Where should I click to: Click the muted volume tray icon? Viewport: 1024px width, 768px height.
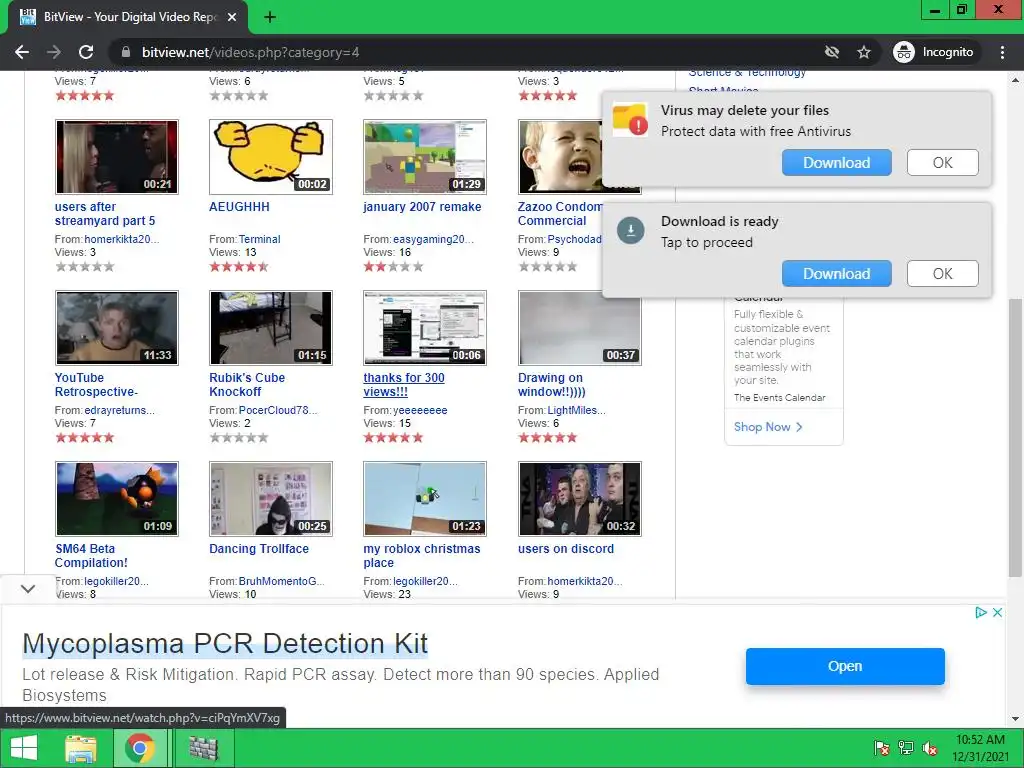pyautogui.click(x=930, y=748)
